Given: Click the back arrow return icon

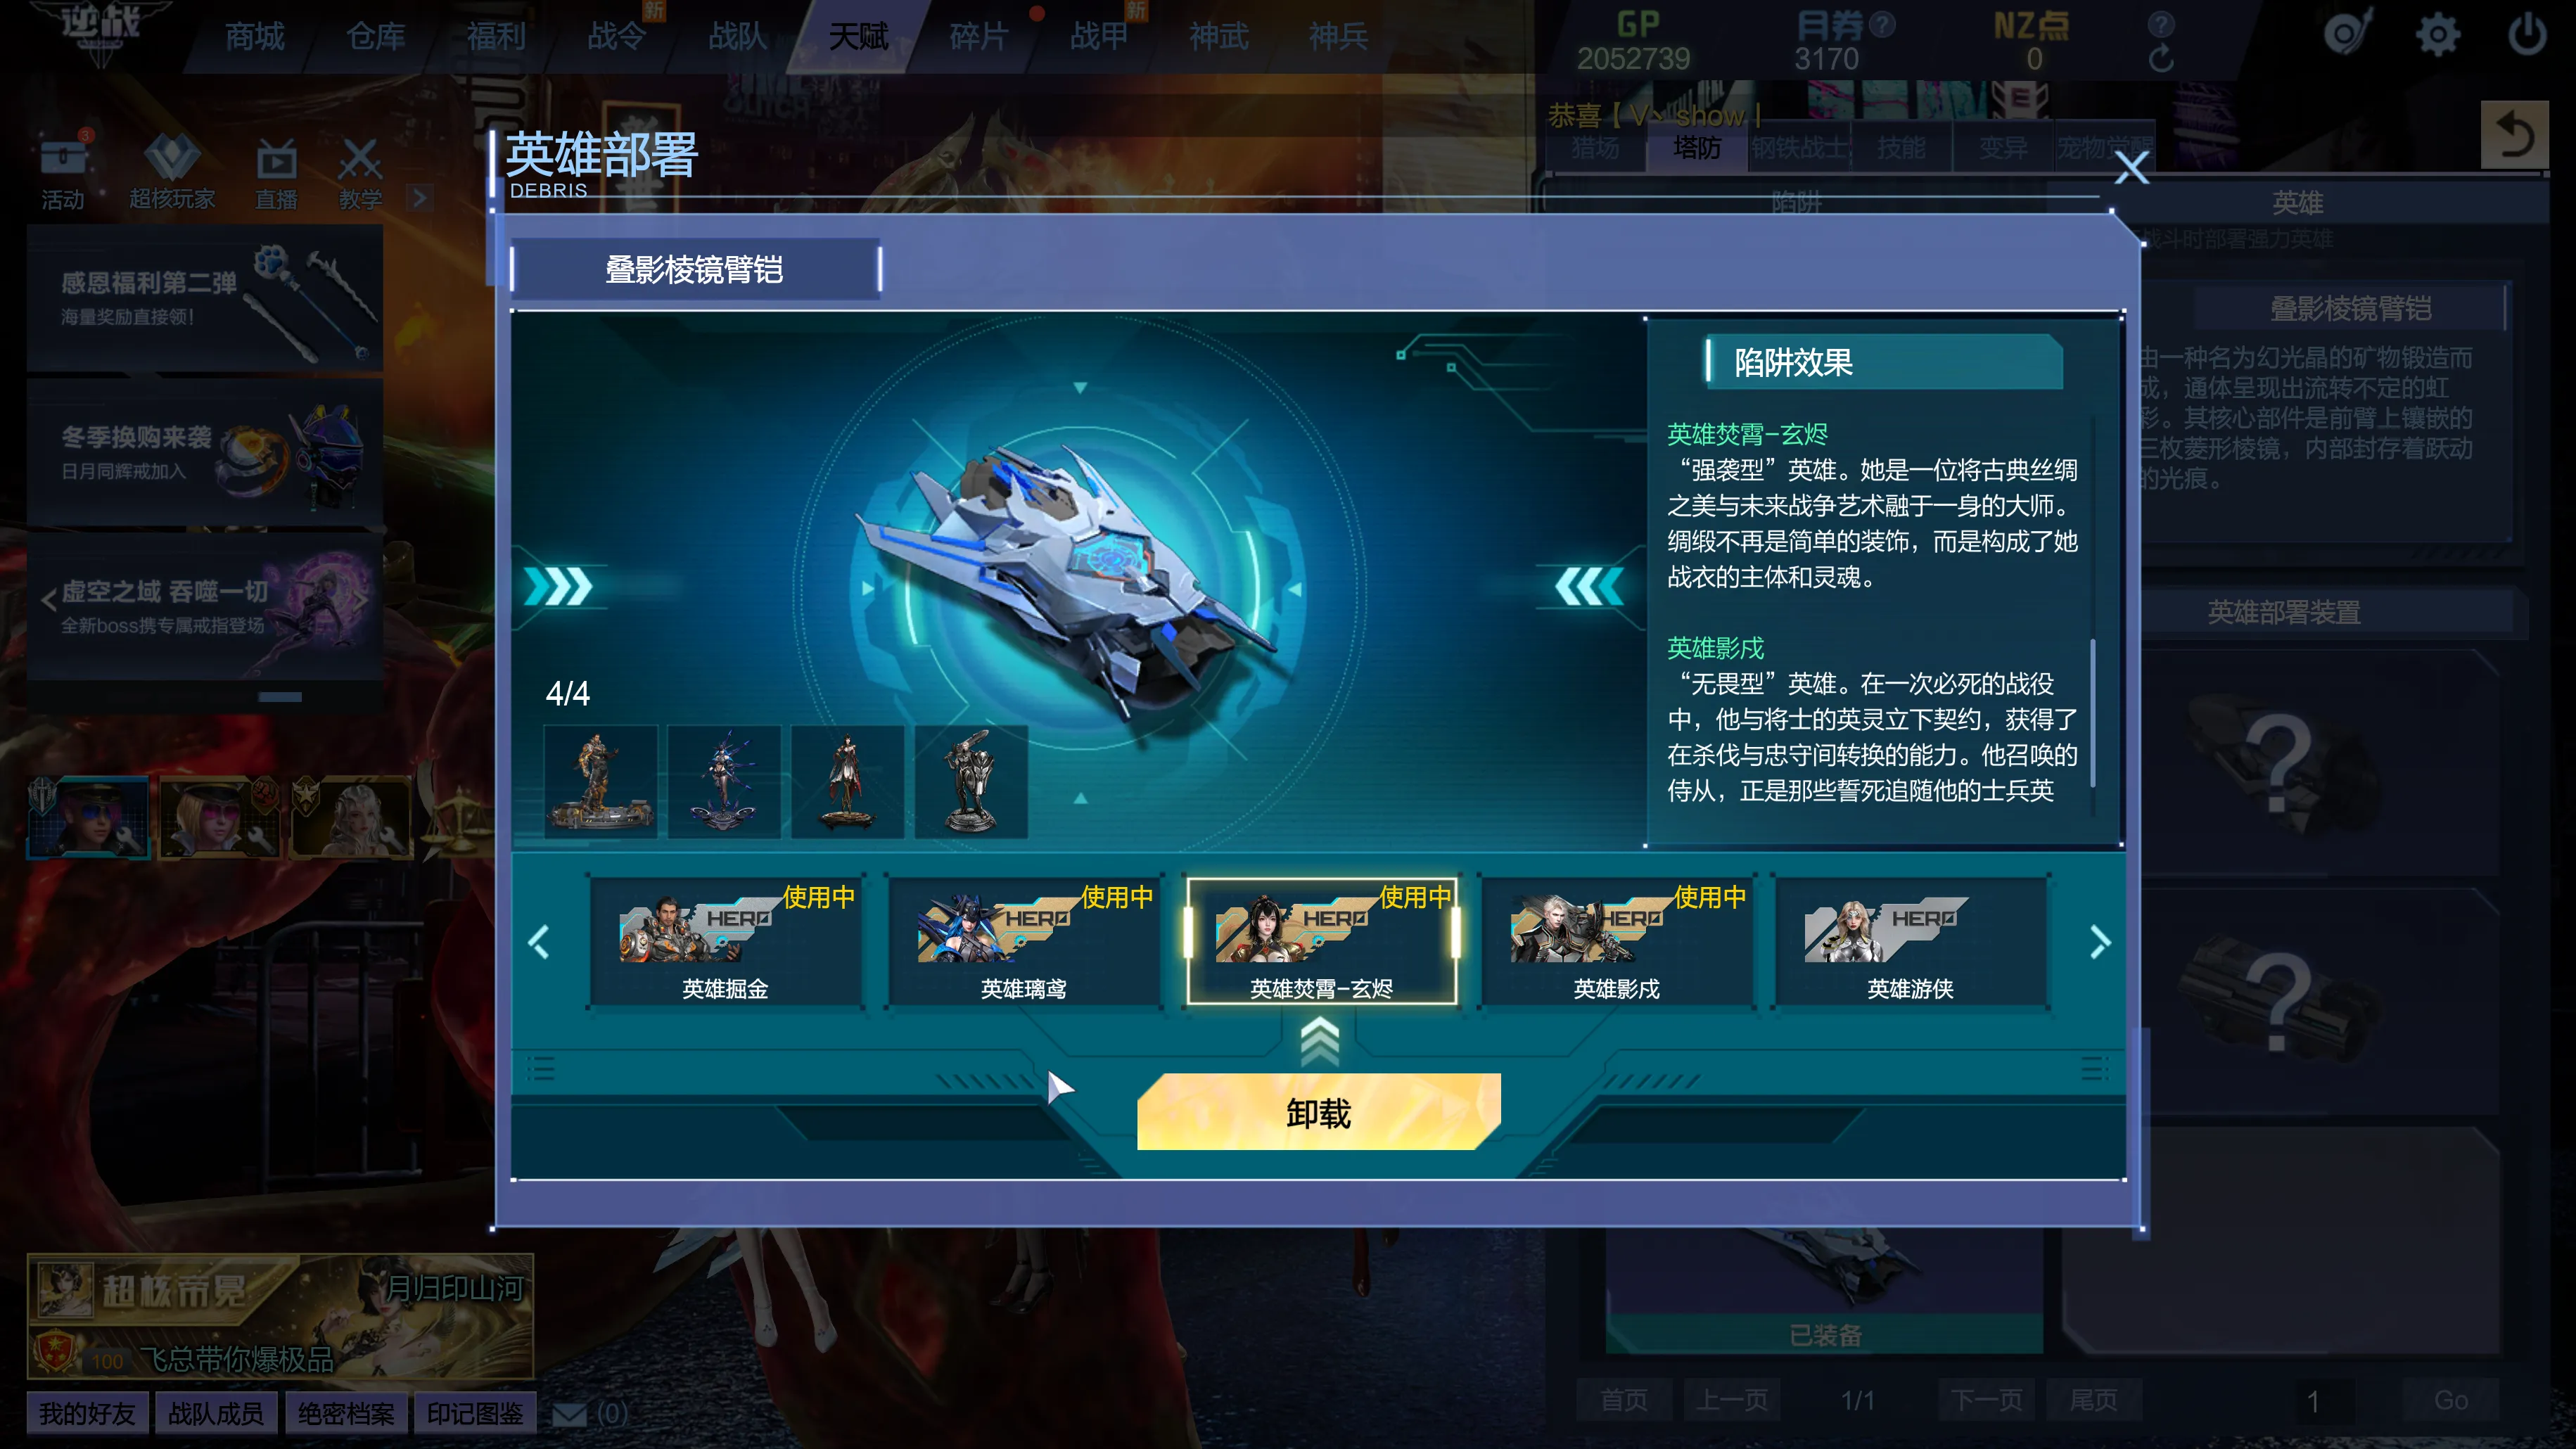Looking at the screenshot, I should click(x=2514, y=135).
